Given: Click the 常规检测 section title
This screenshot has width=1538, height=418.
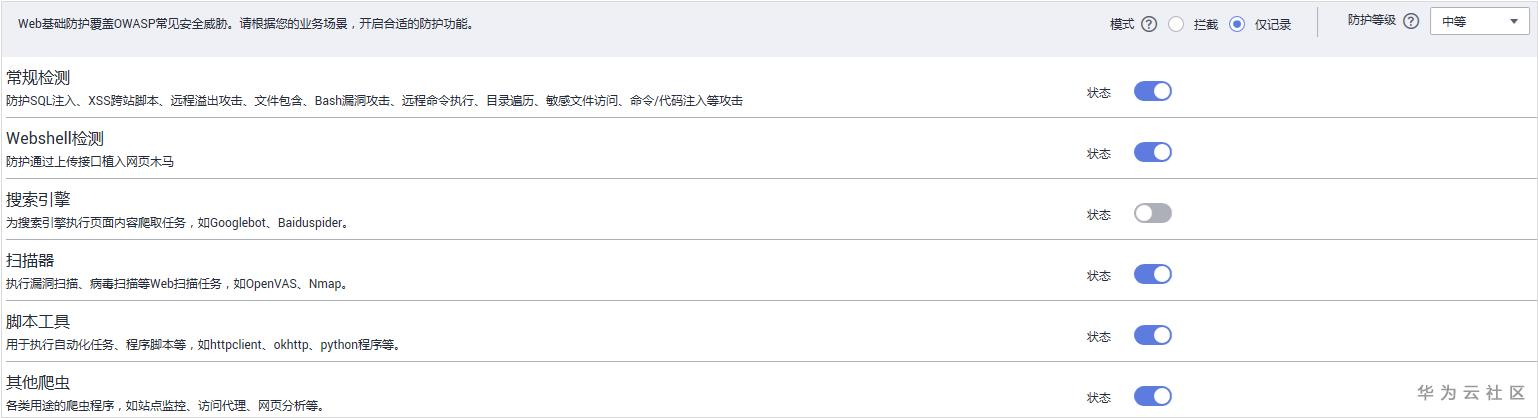Looking at the screenshot, I should 38,78.
